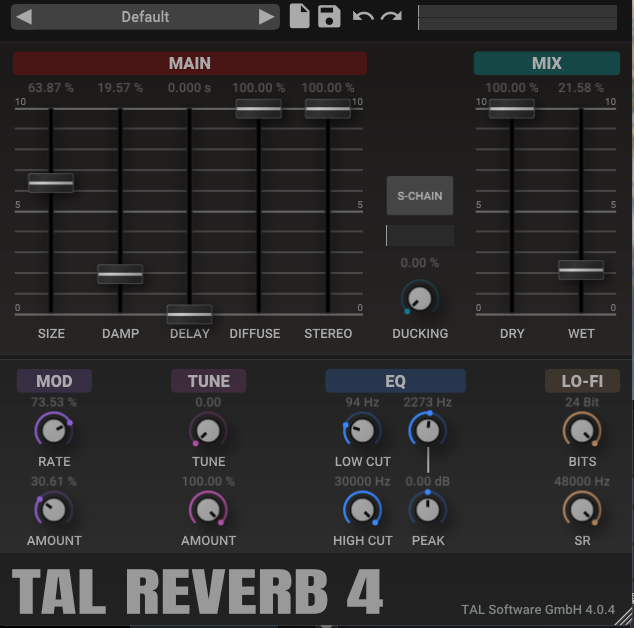The image size is (634, 628).
Task: Click the PEAK gain knob
Action: 428,510
